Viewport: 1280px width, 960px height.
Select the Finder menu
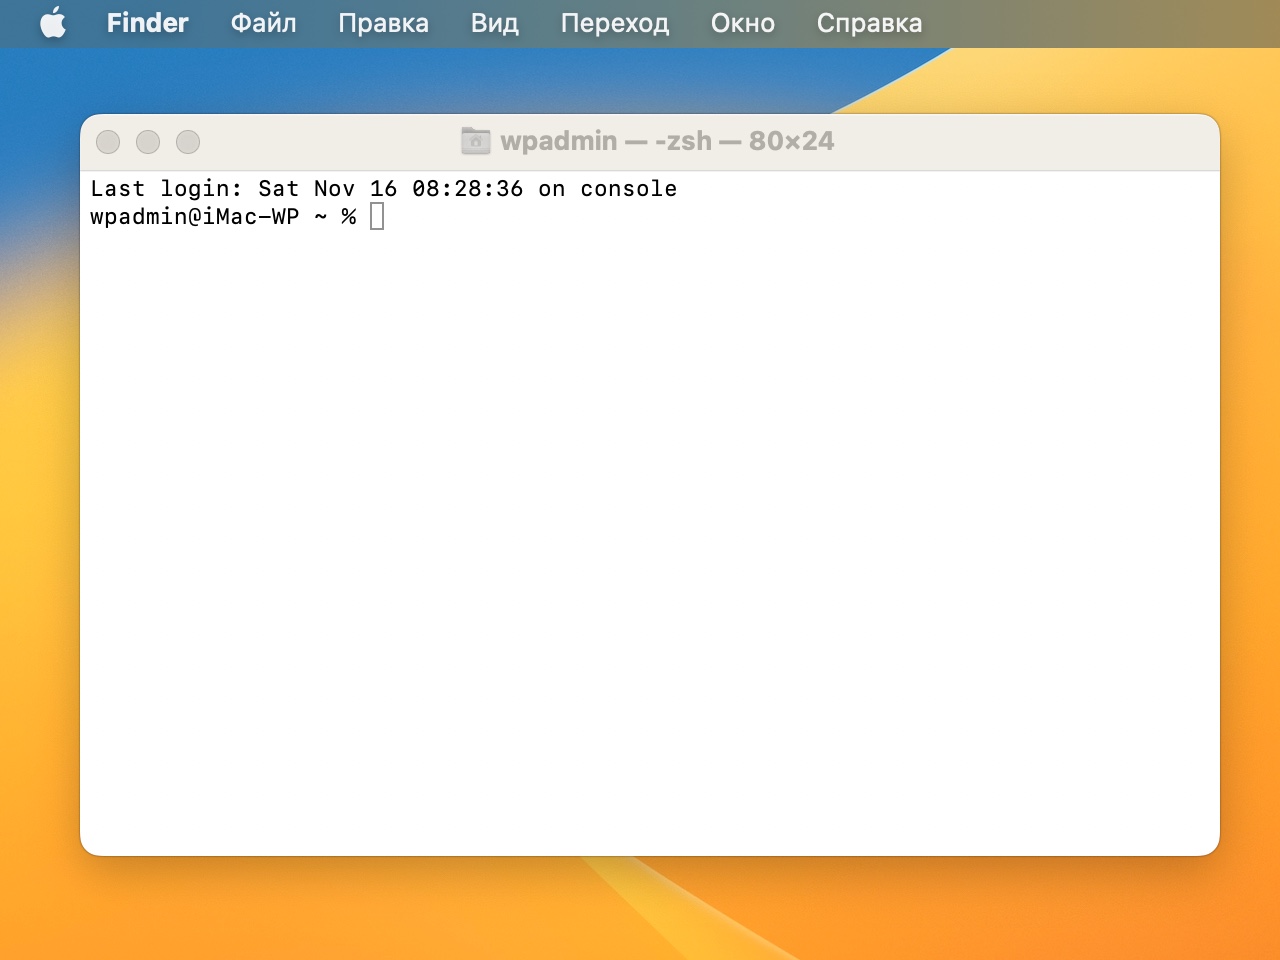[146, 23]
